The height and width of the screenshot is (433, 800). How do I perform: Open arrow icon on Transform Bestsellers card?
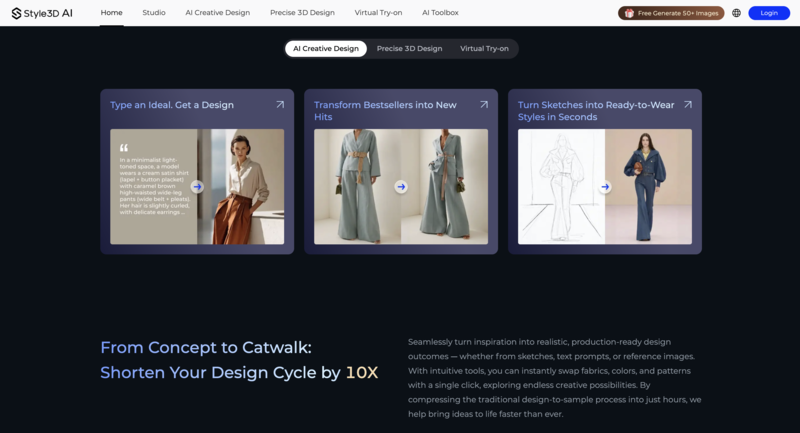click(484, 104)
